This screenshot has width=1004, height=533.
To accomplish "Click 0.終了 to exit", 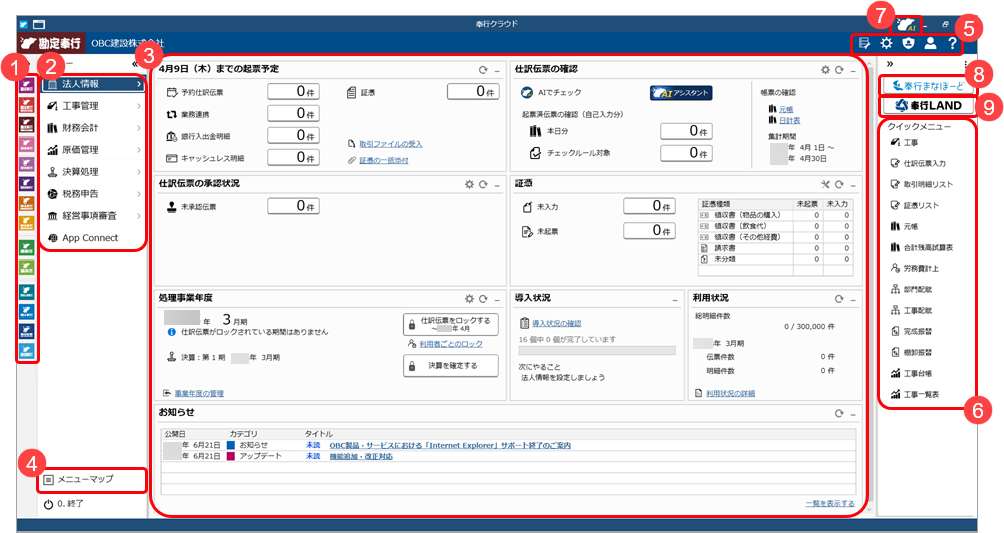I will click(x=64, y=504).
